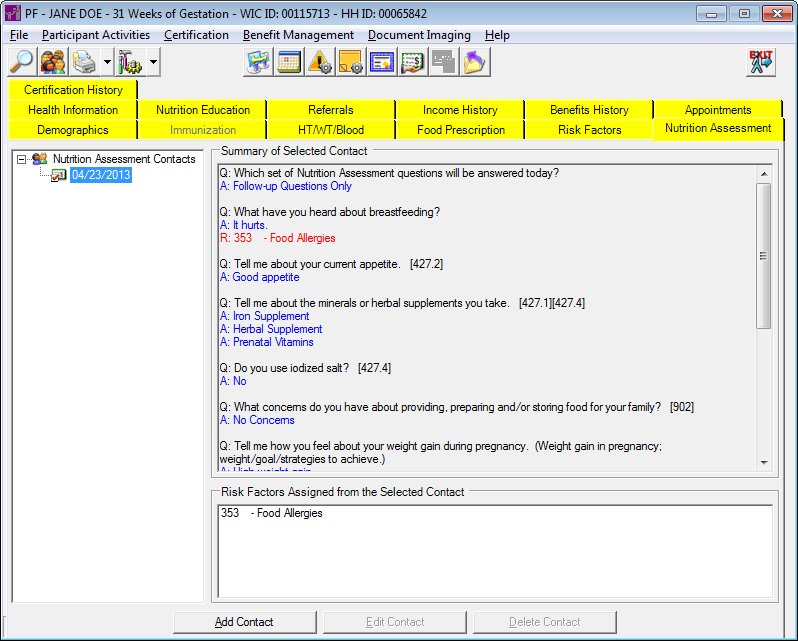
Task: Click the application icon in title bar
Action: pos(13,13)
